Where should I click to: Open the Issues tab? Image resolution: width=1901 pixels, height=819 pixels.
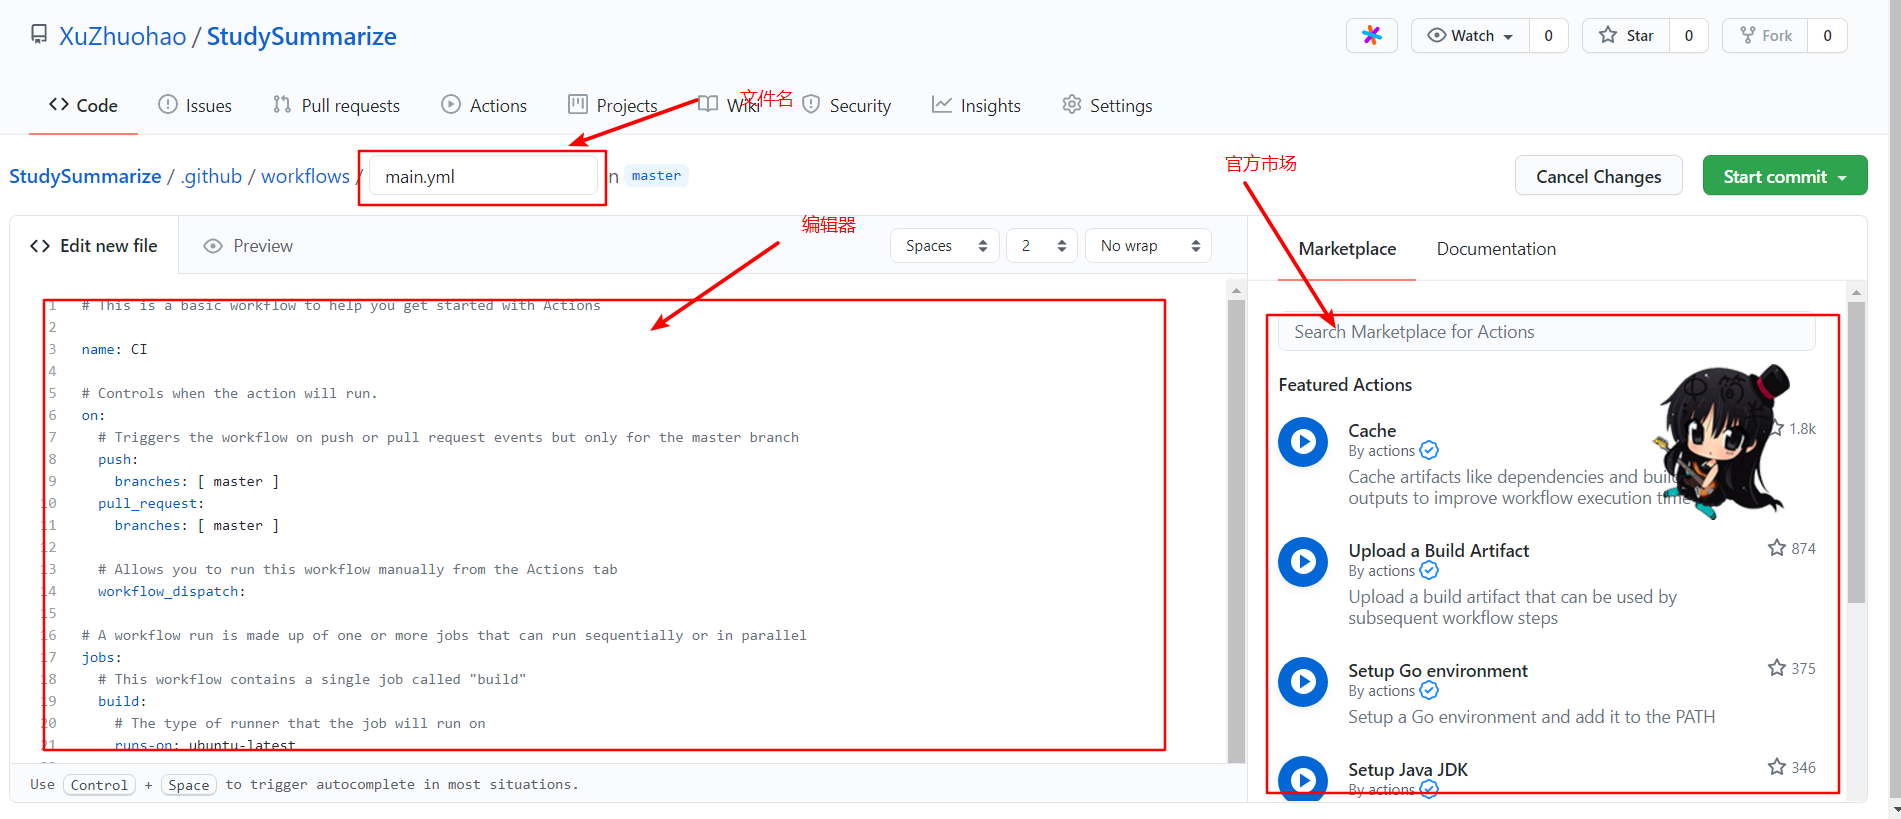point(195,105)
